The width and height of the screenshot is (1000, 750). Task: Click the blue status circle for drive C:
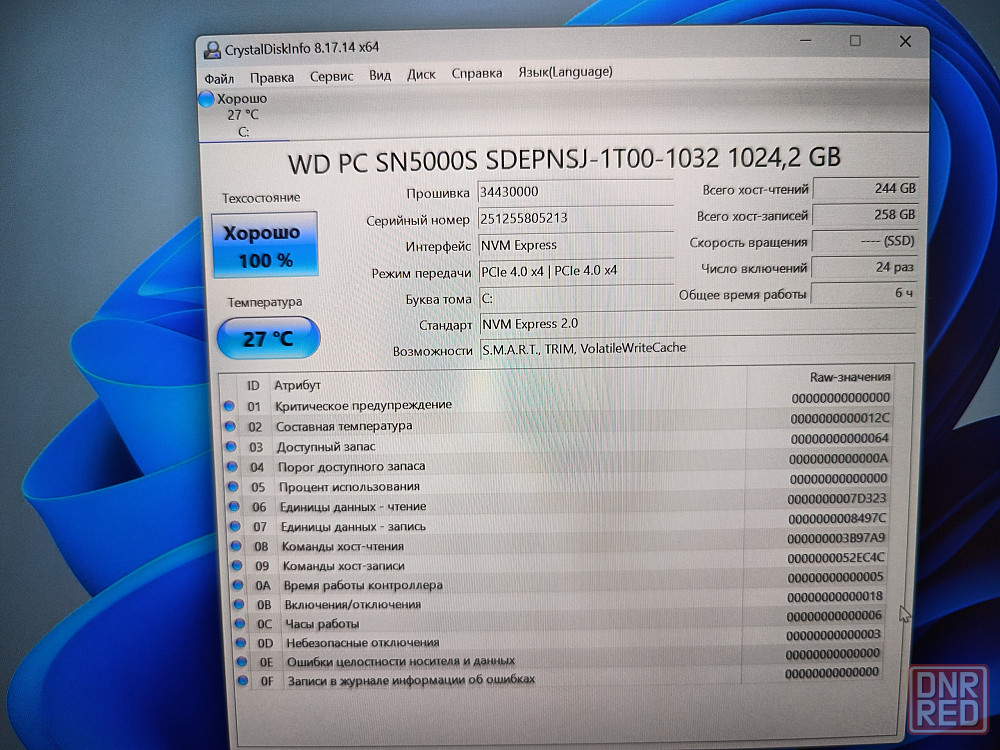click(206, 99)
